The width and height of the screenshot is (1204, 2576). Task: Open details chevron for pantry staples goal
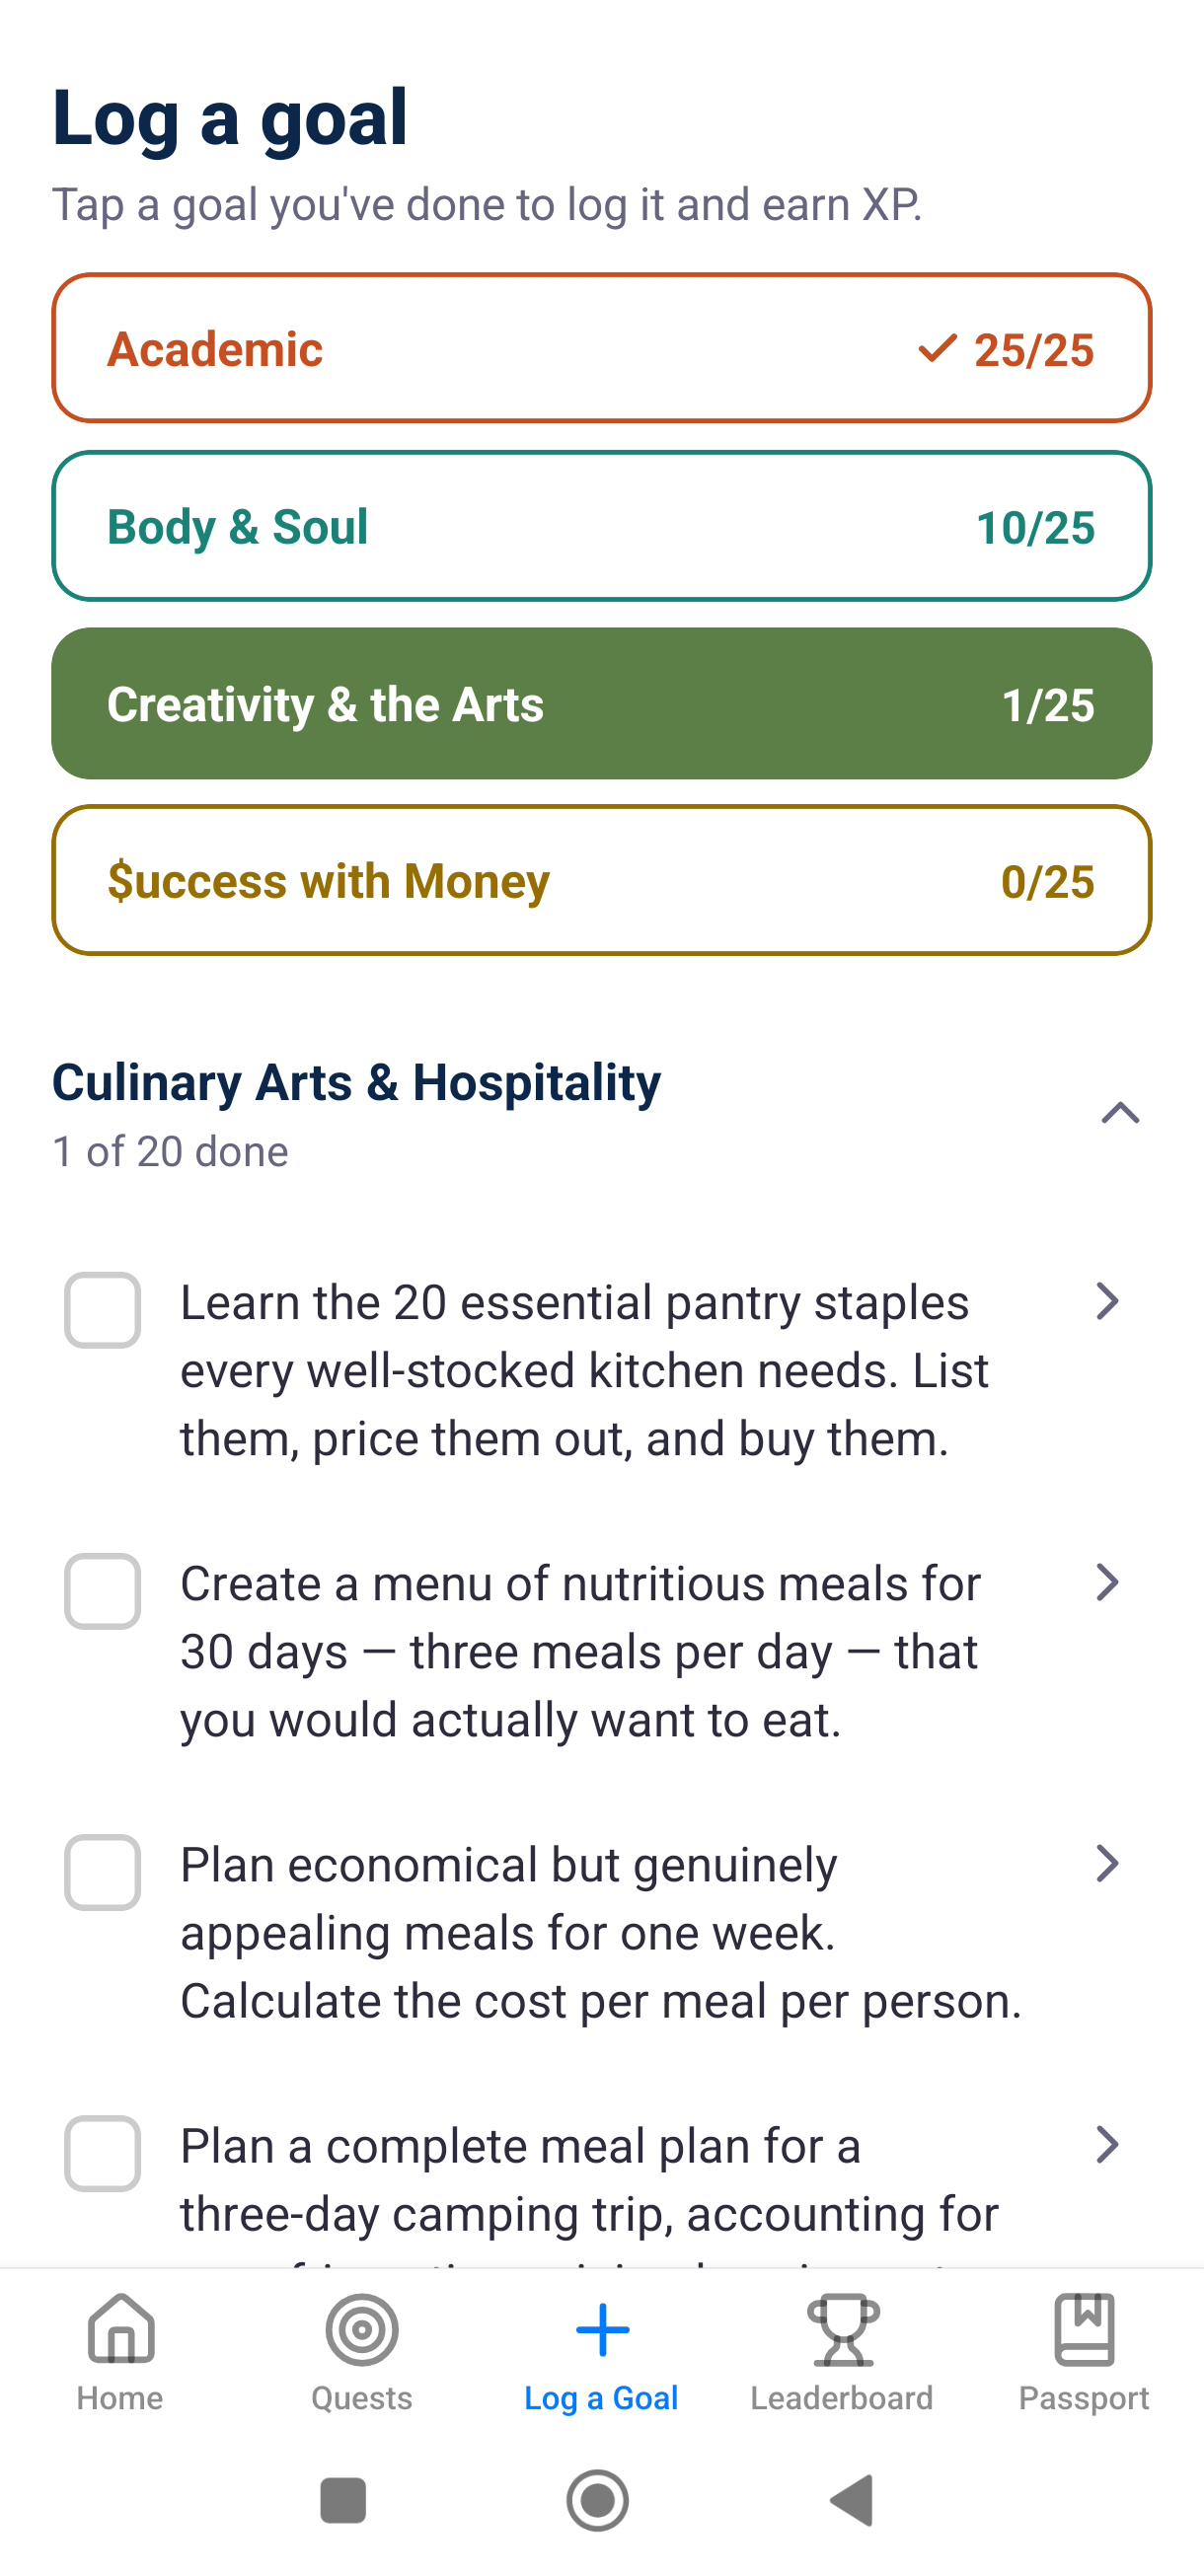pyautogui.click(x=1106, y=1300)
